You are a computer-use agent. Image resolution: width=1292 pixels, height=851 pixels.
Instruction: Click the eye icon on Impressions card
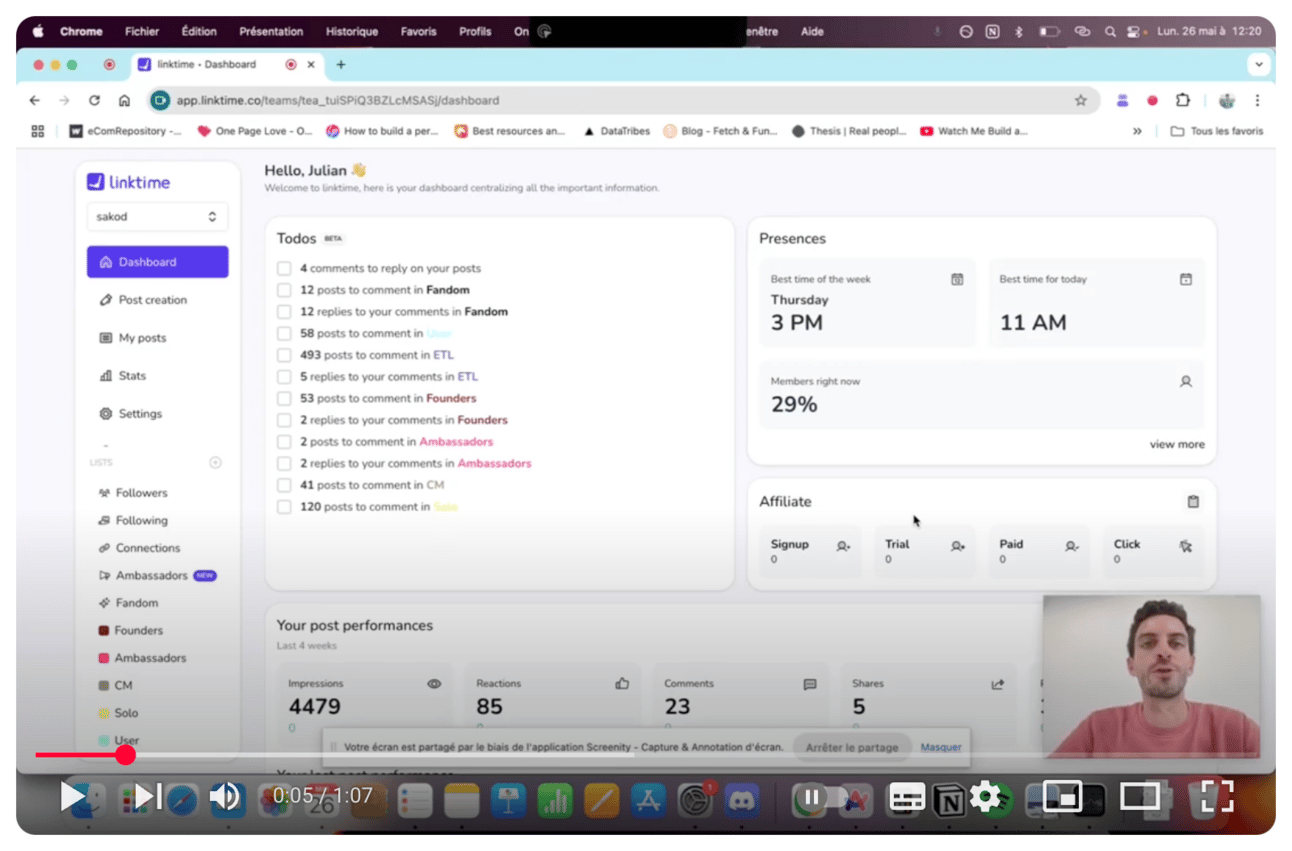434,684
